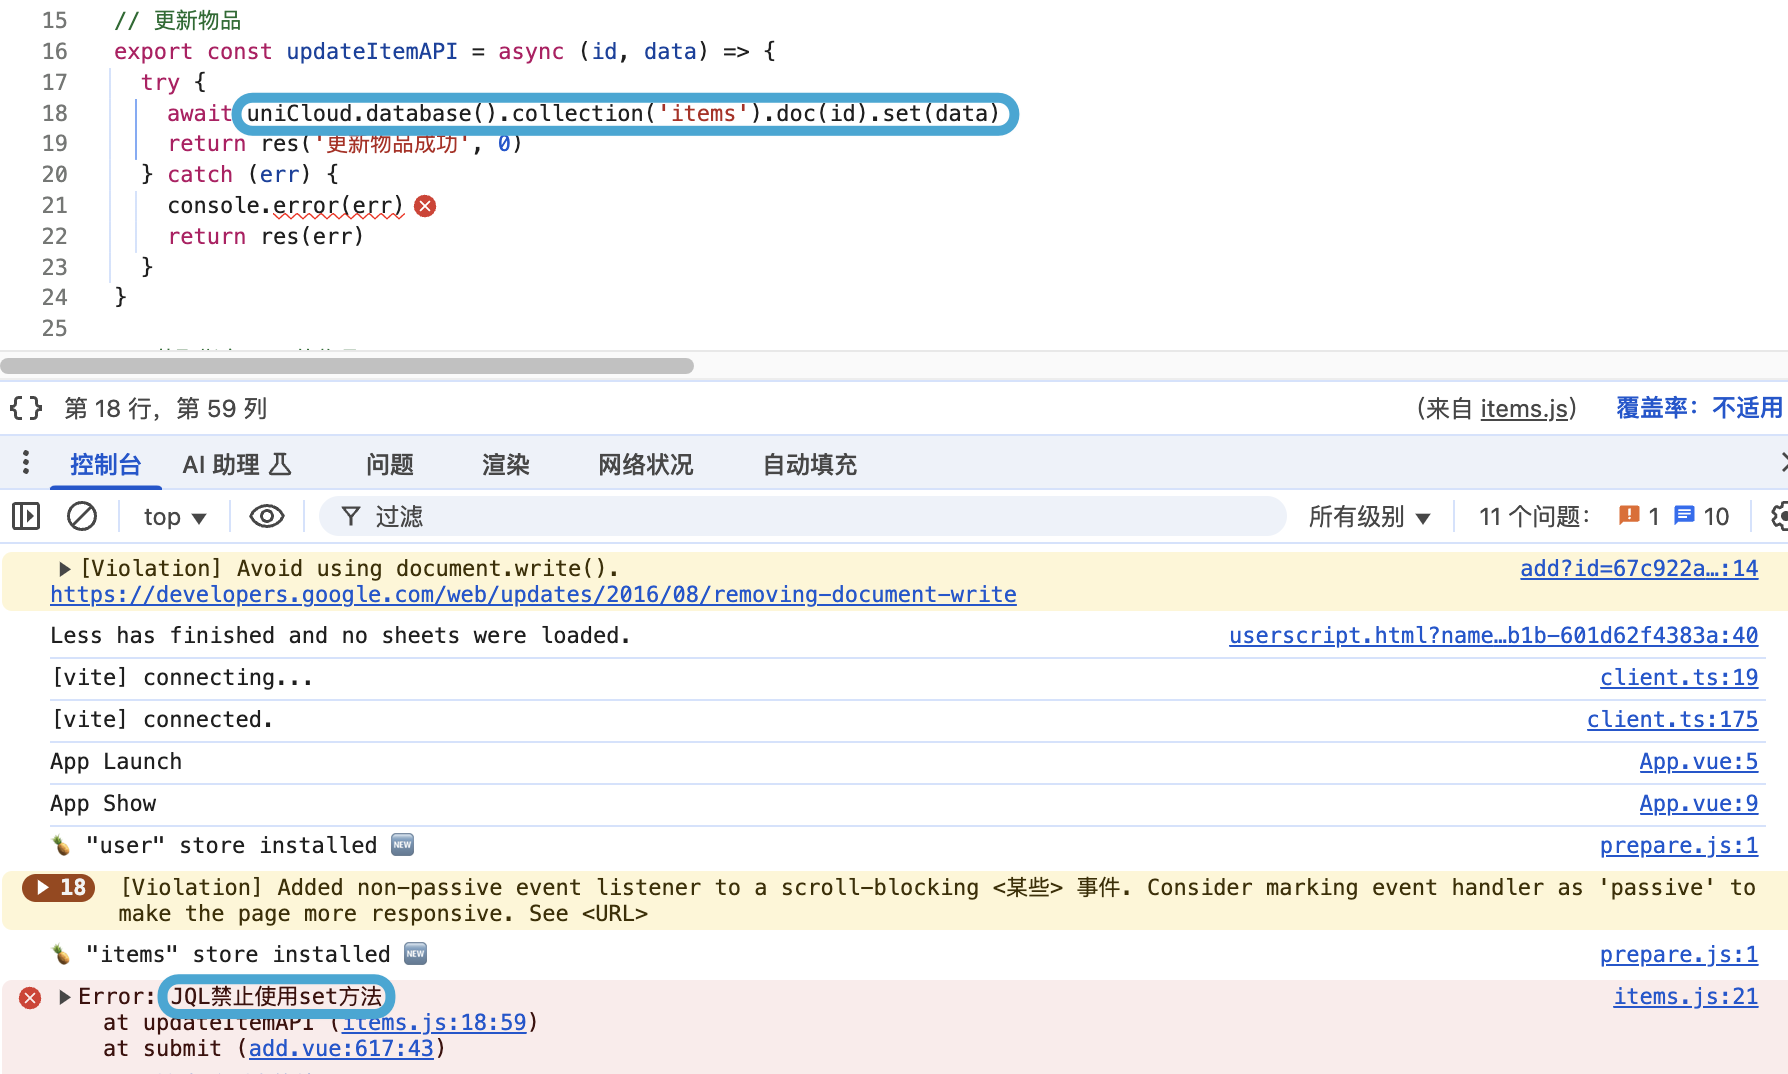Viewport: 1788px width, 1074px height.
Task: Click the red error icon on line 21
Action: pos(425,206)
